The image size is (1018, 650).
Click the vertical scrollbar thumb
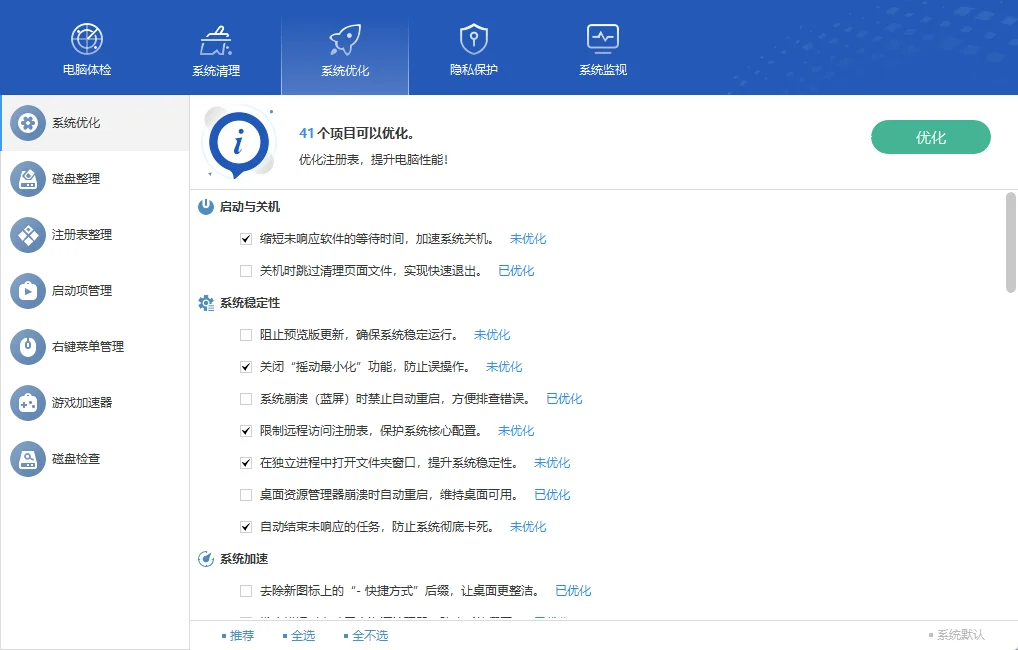1011,243
